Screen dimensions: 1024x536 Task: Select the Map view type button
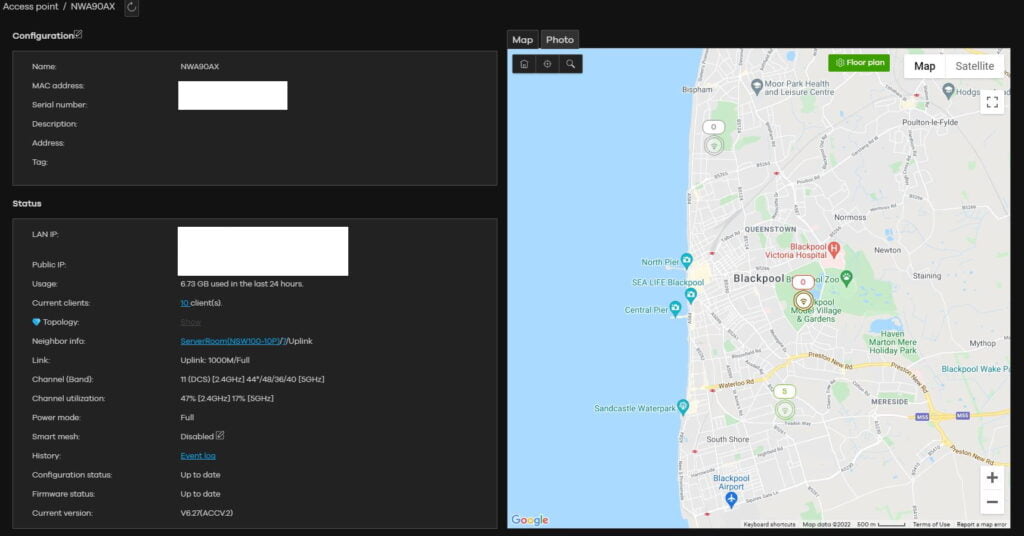click(925, 66)
